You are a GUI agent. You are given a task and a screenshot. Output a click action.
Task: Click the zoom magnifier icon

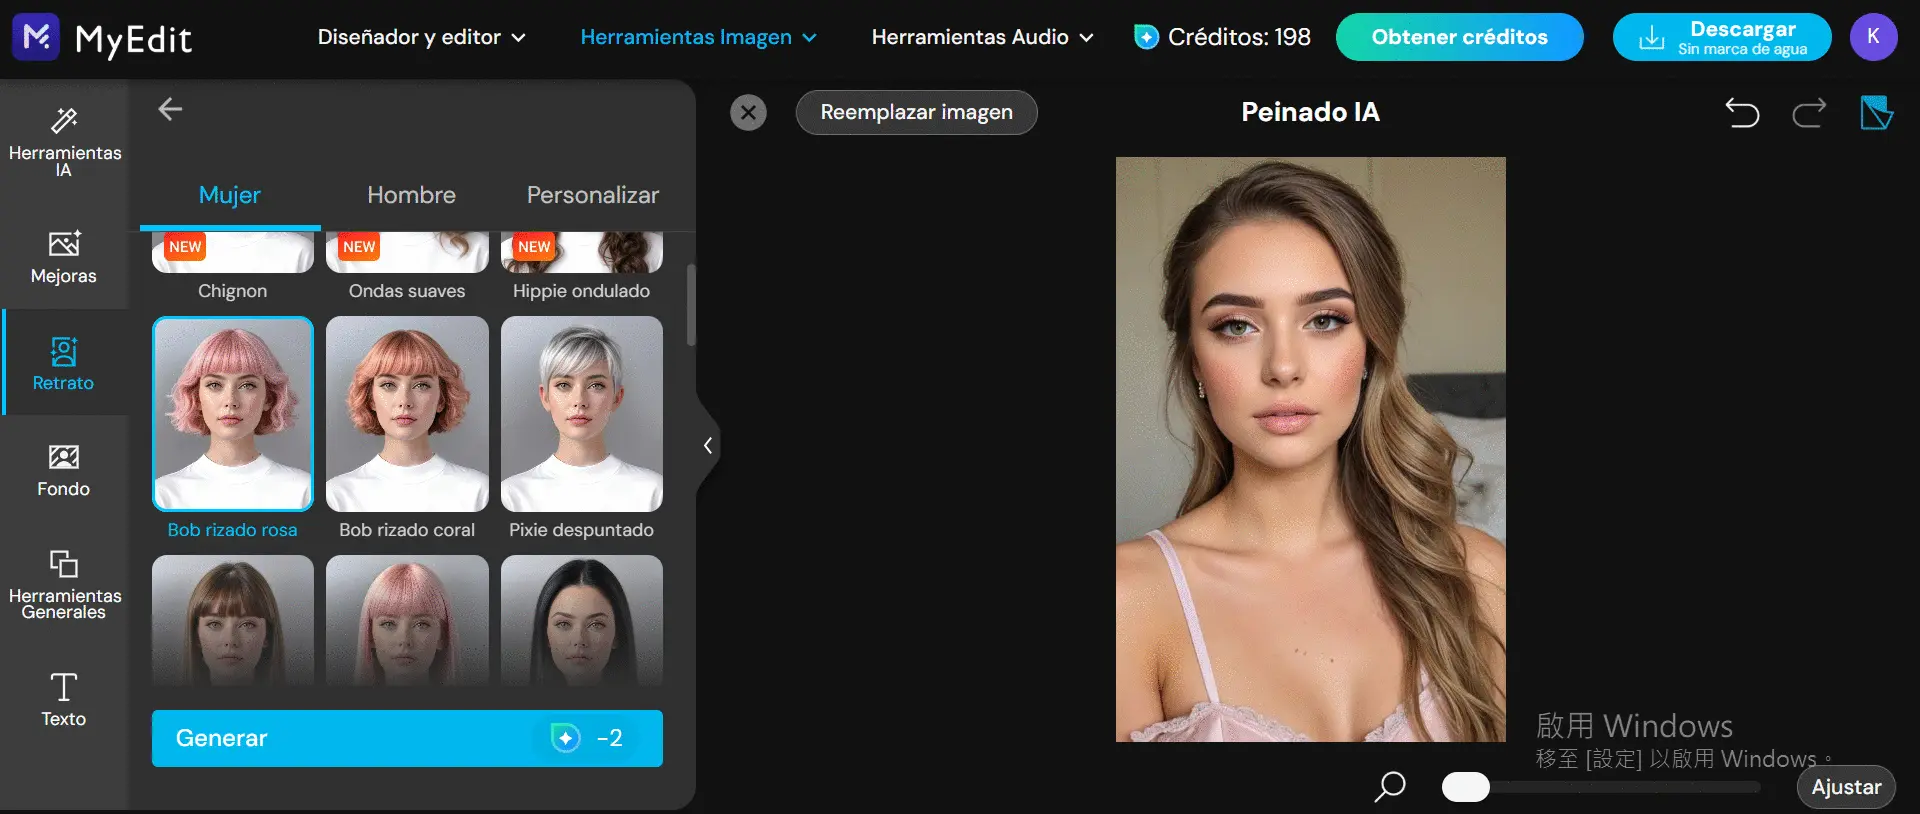click(1390, 787)
